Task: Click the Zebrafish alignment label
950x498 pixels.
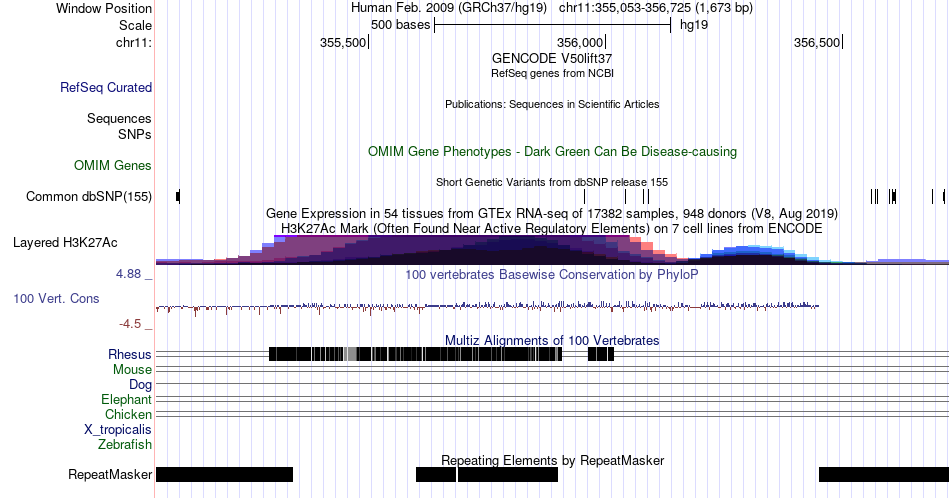Action: [125, 445]
